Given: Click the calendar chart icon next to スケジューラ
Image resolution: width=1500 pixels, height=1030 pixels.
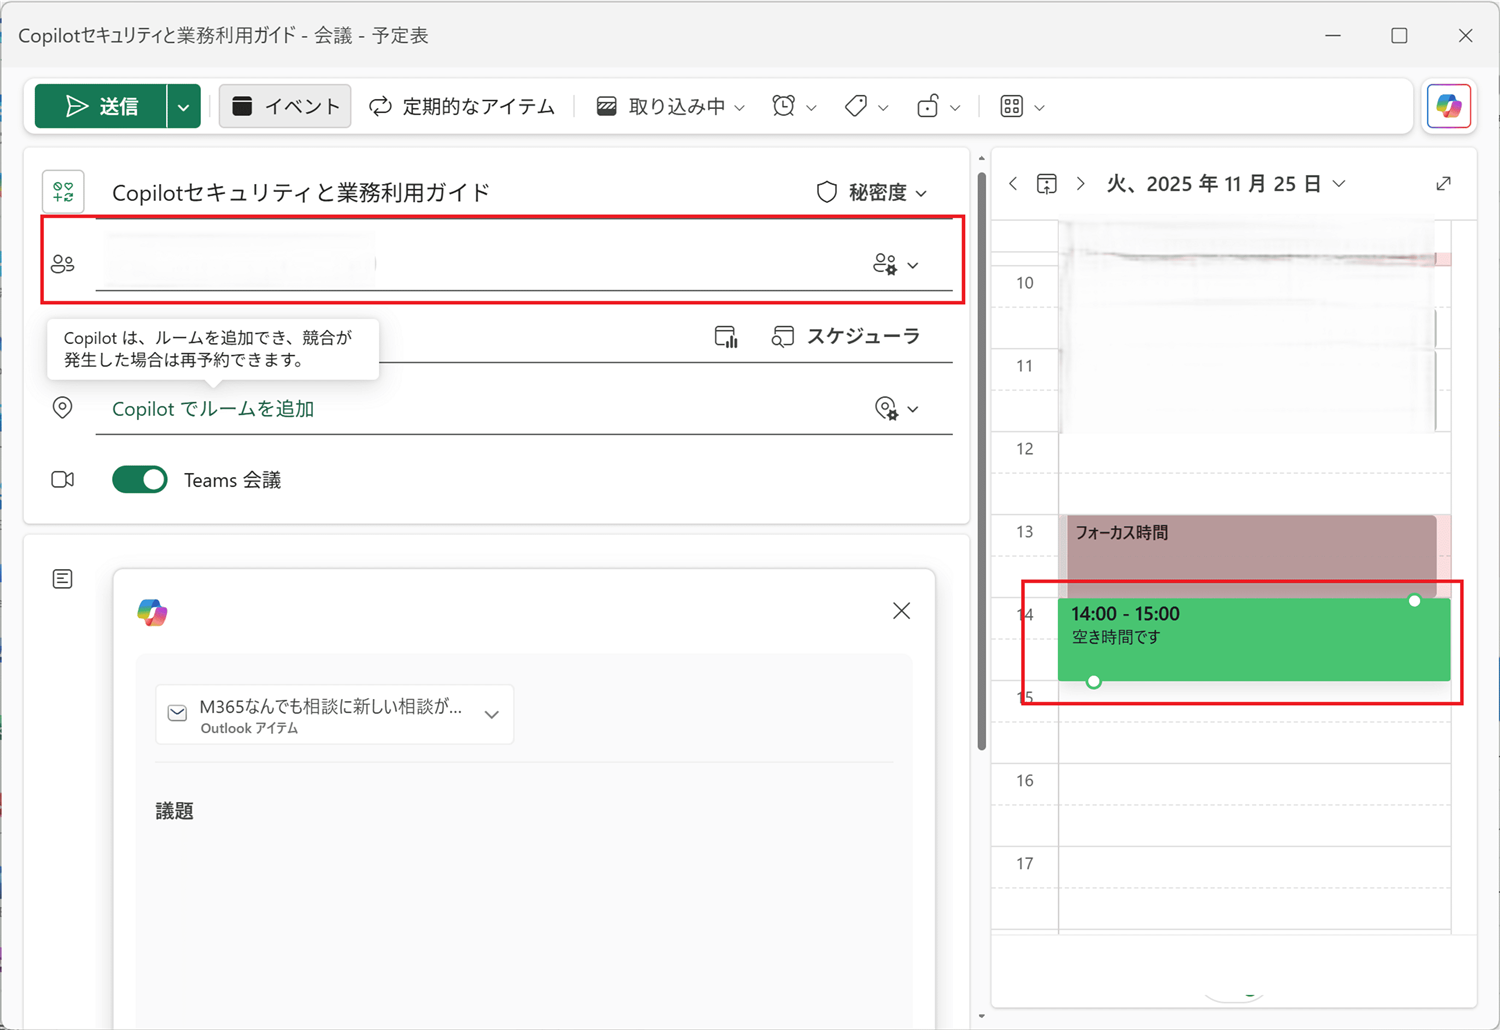Looking at the screenshot, I should coord(726,337).
